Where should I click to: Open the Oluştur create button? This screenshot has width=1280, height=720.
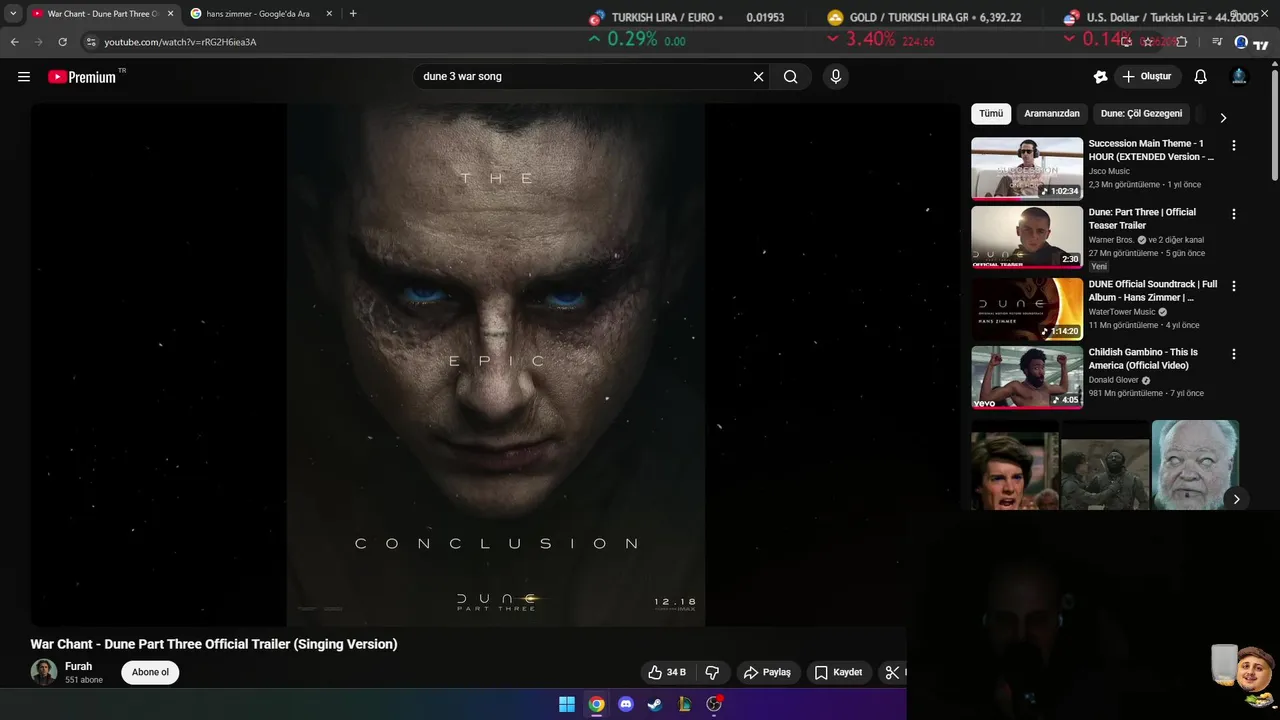(x=1147, y=77)
